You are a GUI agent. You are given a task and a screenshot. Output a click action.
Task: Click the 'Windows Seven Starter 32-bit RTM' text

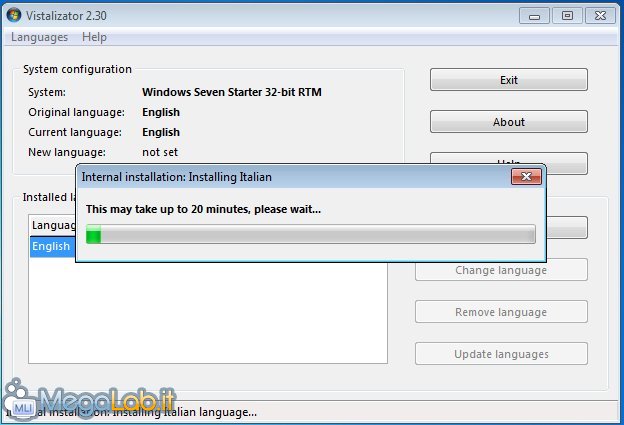coord(232,92)
